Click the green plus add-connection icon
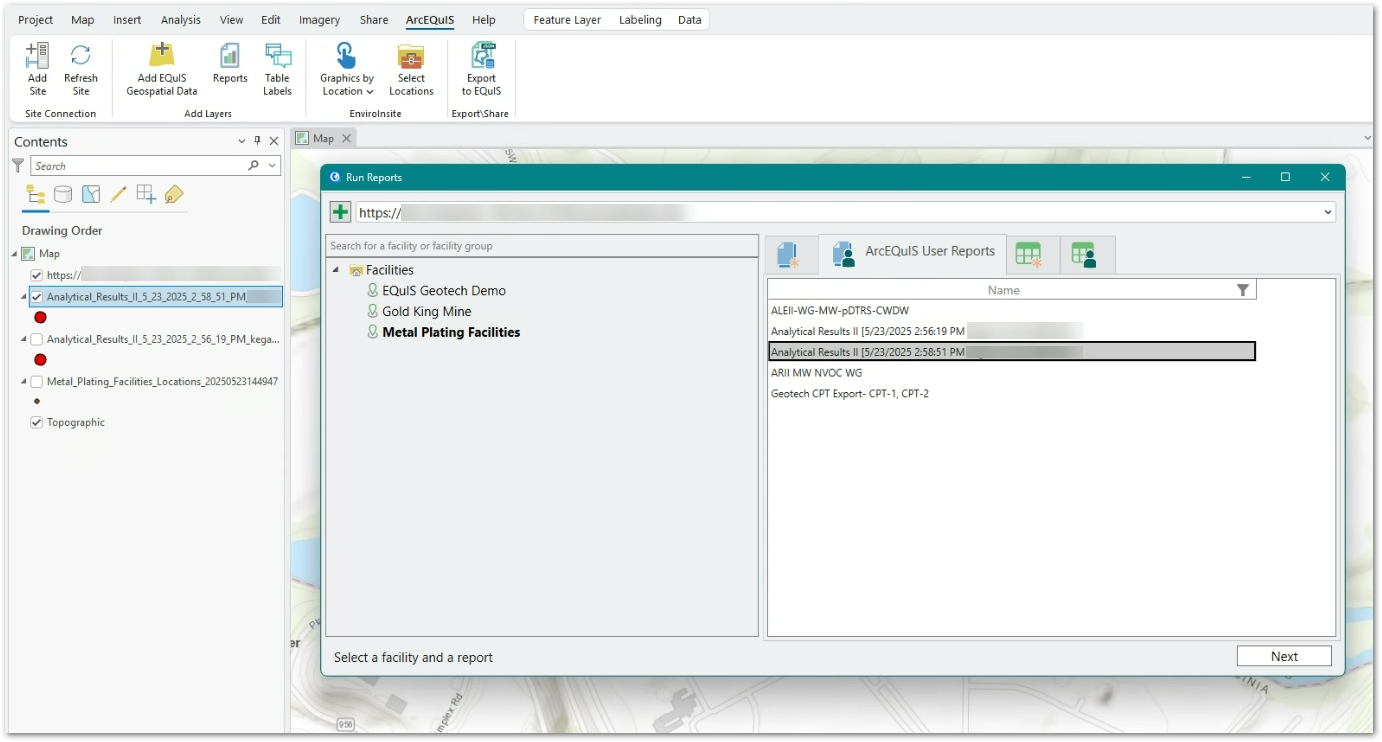Screen dimensions: 1382x742 340,212
